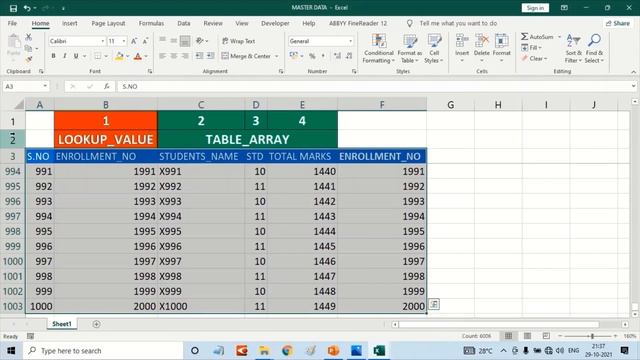Screen dimensions: 640x360
Task: Click the Delete cells icon
Action: click(482, 42)
